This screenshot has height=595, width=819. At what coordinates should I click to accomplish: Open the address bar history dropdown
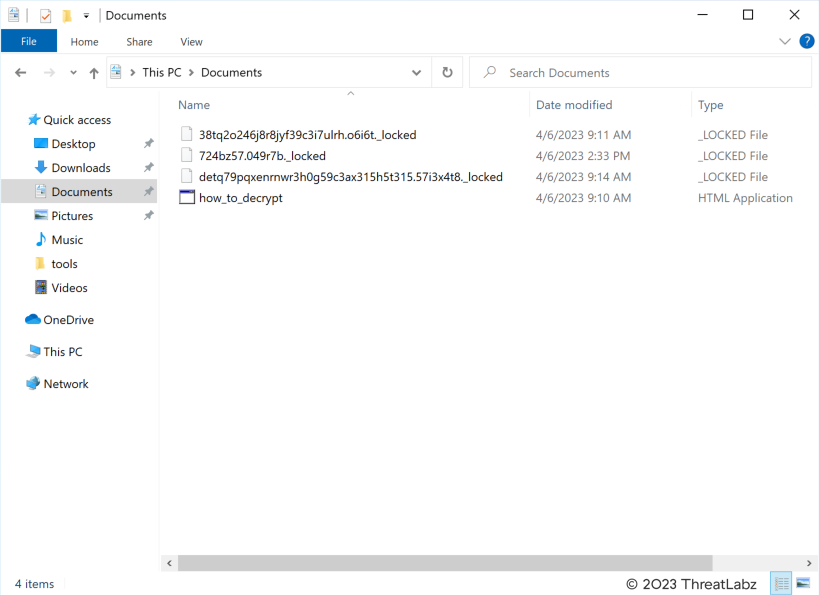click(x=417, y=73)
